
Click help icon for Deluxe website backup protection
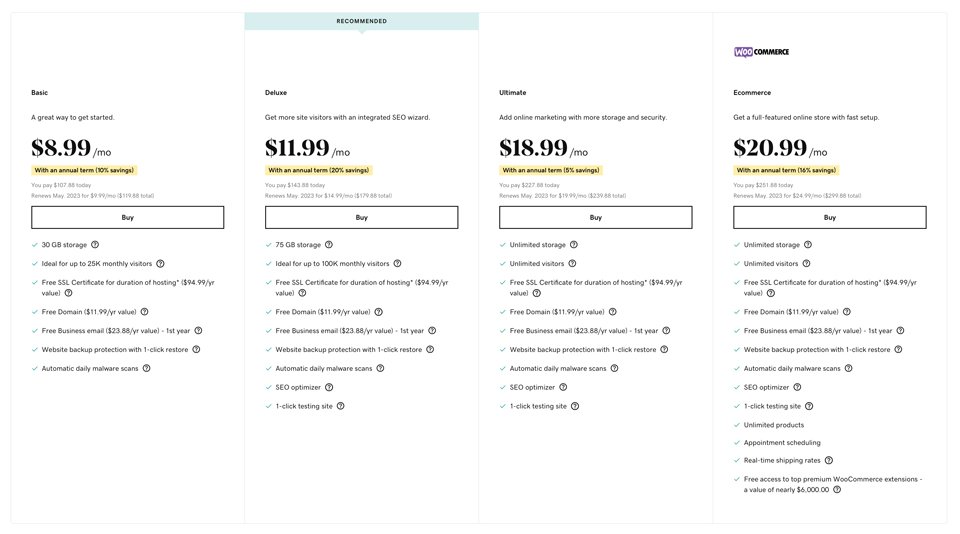[430, 349]
